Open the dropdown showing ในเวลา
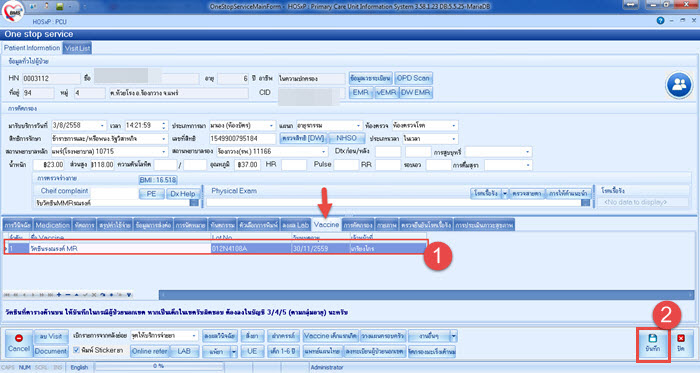Screen dimensions: 700x373 coord(454,139)
